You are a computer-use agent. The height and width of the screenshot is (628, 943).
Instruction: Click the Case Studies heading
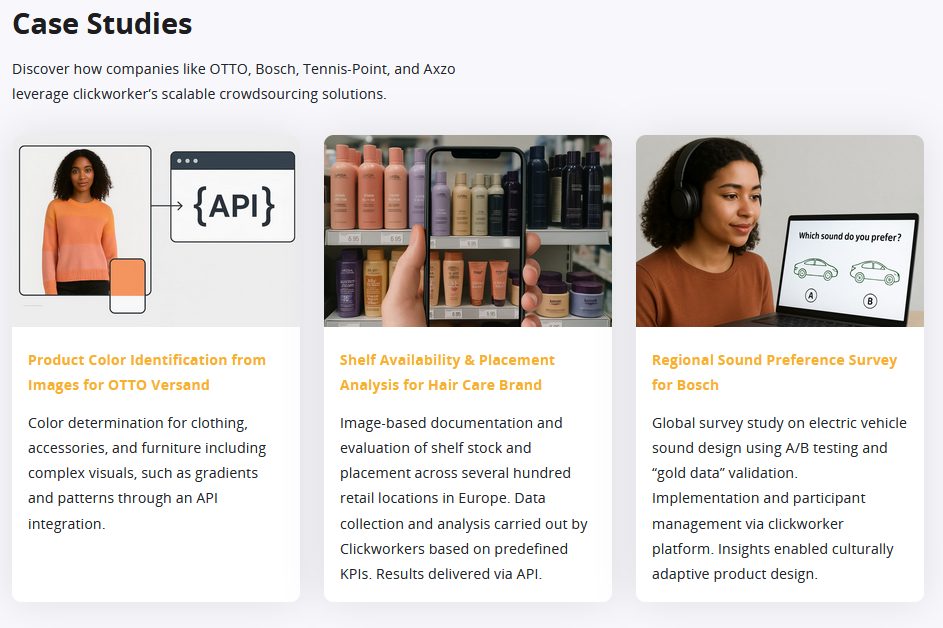tap(102, 24)
